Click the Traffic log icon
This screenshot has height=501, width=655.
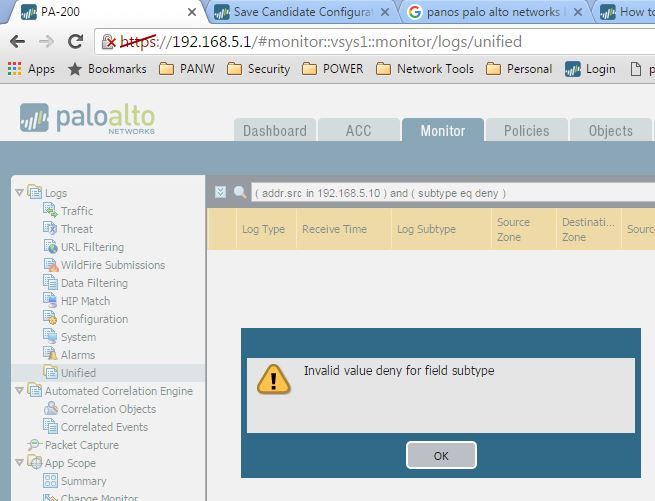51,210
